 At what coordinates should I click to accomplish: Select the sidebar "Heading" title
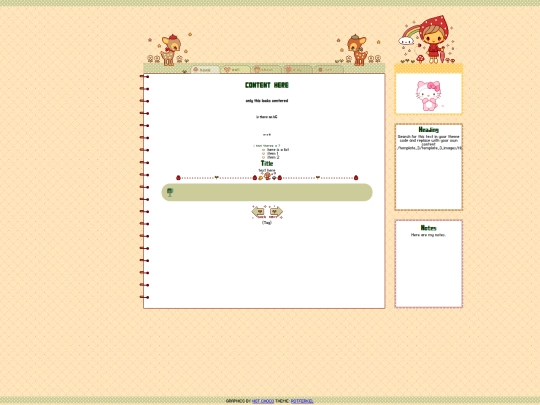pos(428,129)
